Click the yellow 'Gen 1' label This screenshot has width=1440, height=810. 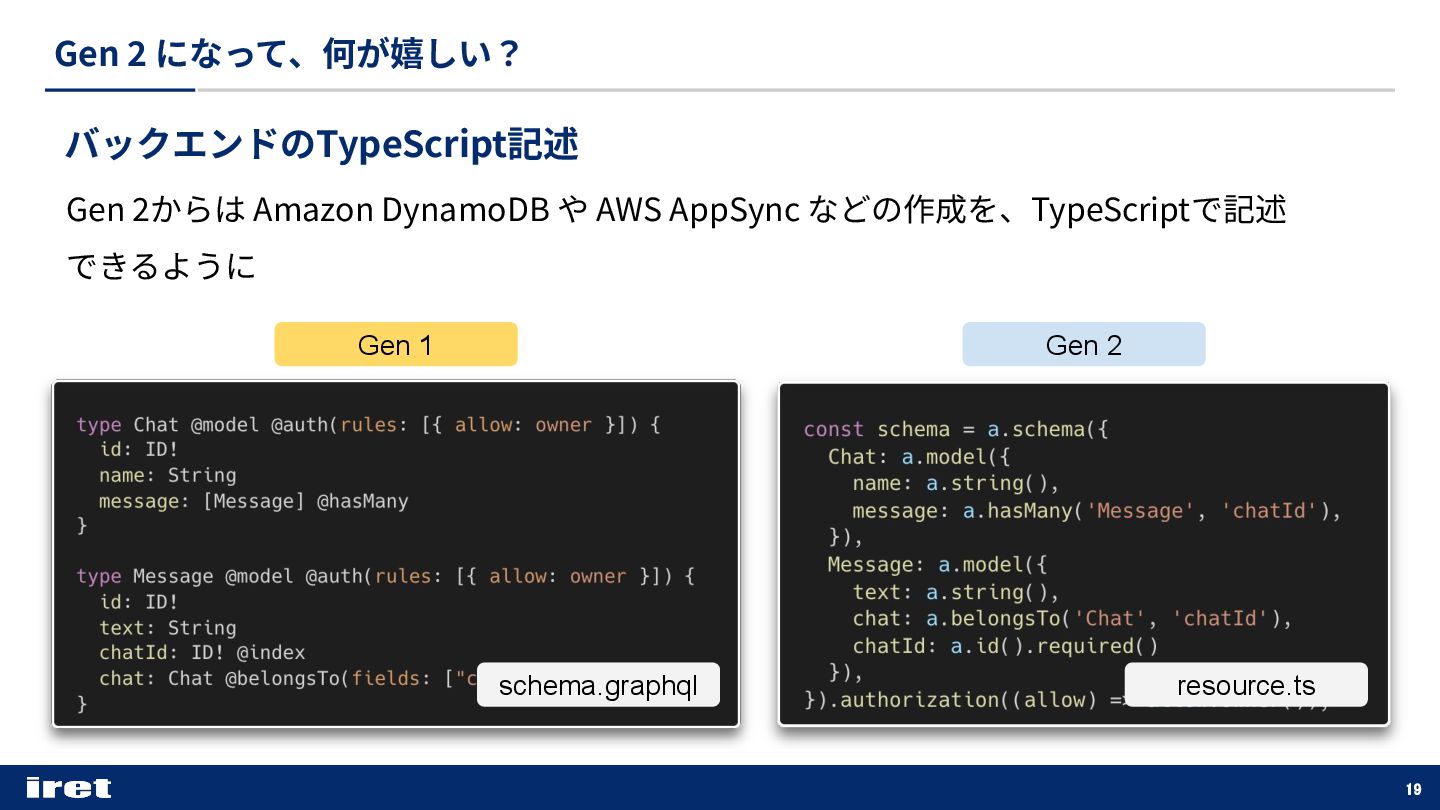point(396,345)
